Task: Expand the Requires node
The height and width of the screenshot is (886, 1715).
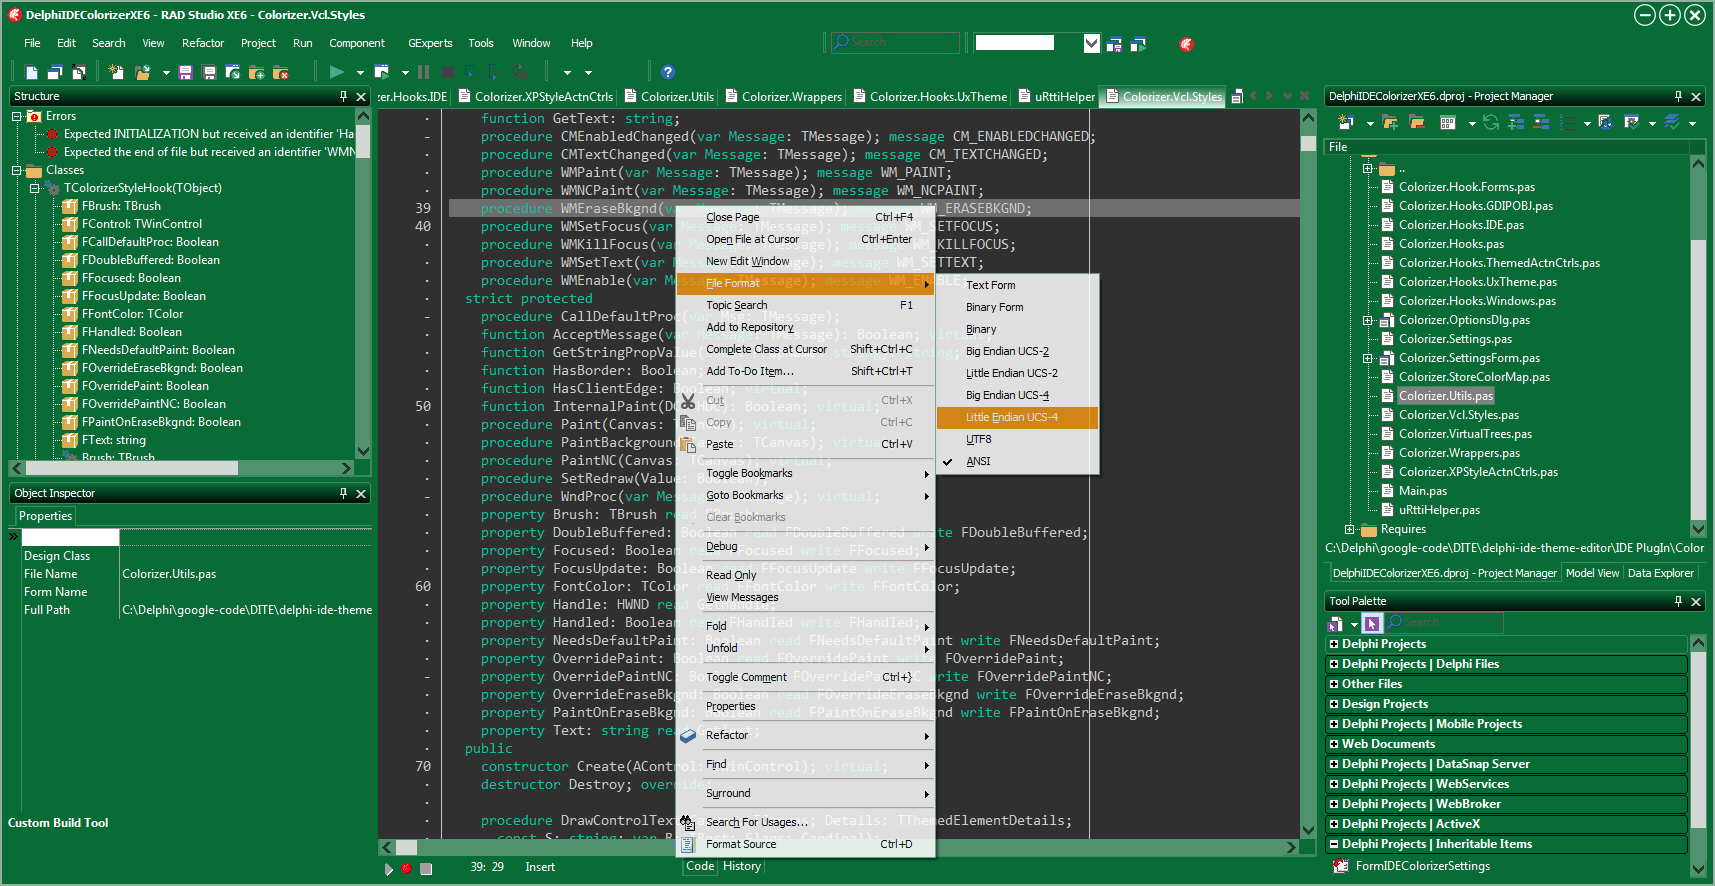Action: click(1350, 530)
